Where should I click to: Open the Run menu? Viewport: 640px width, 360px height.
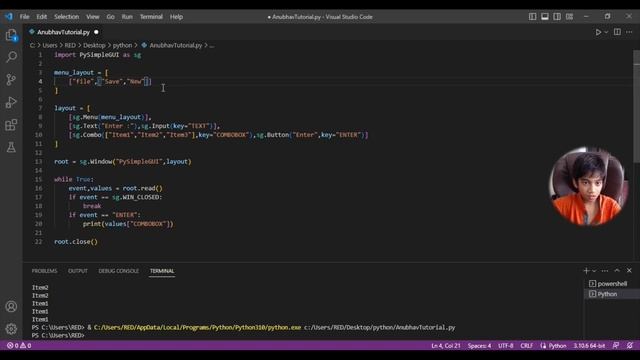pos(127,17)
